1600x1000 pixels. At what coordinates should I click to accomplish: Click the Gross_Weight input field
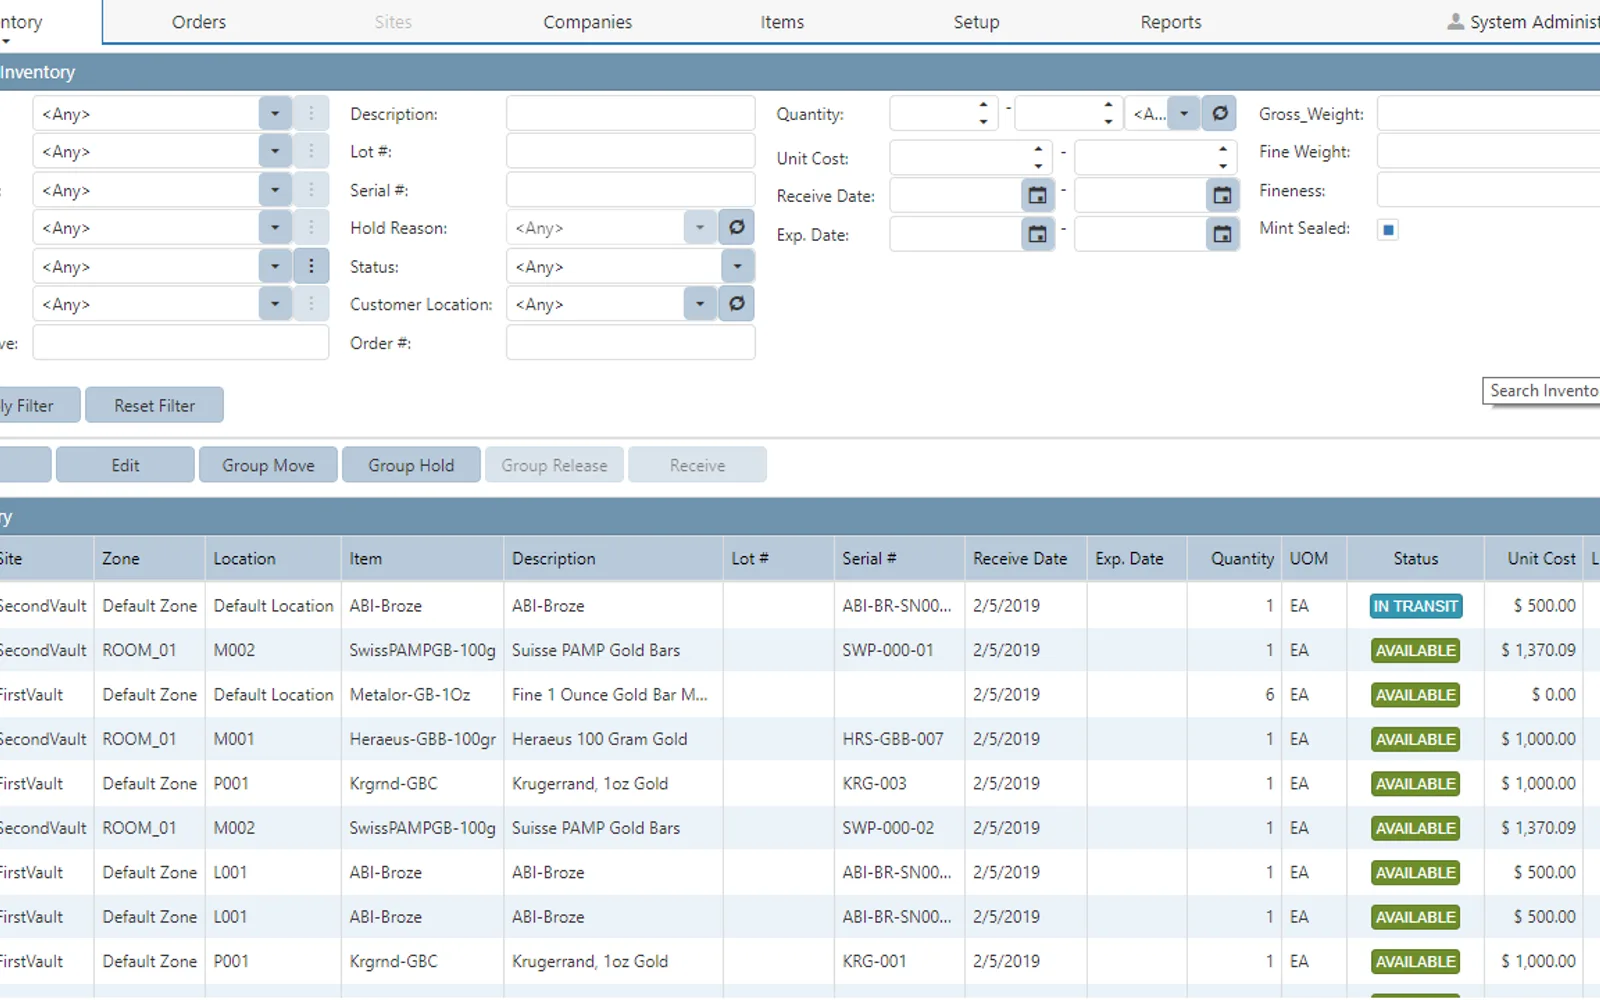click(1489, 114)
